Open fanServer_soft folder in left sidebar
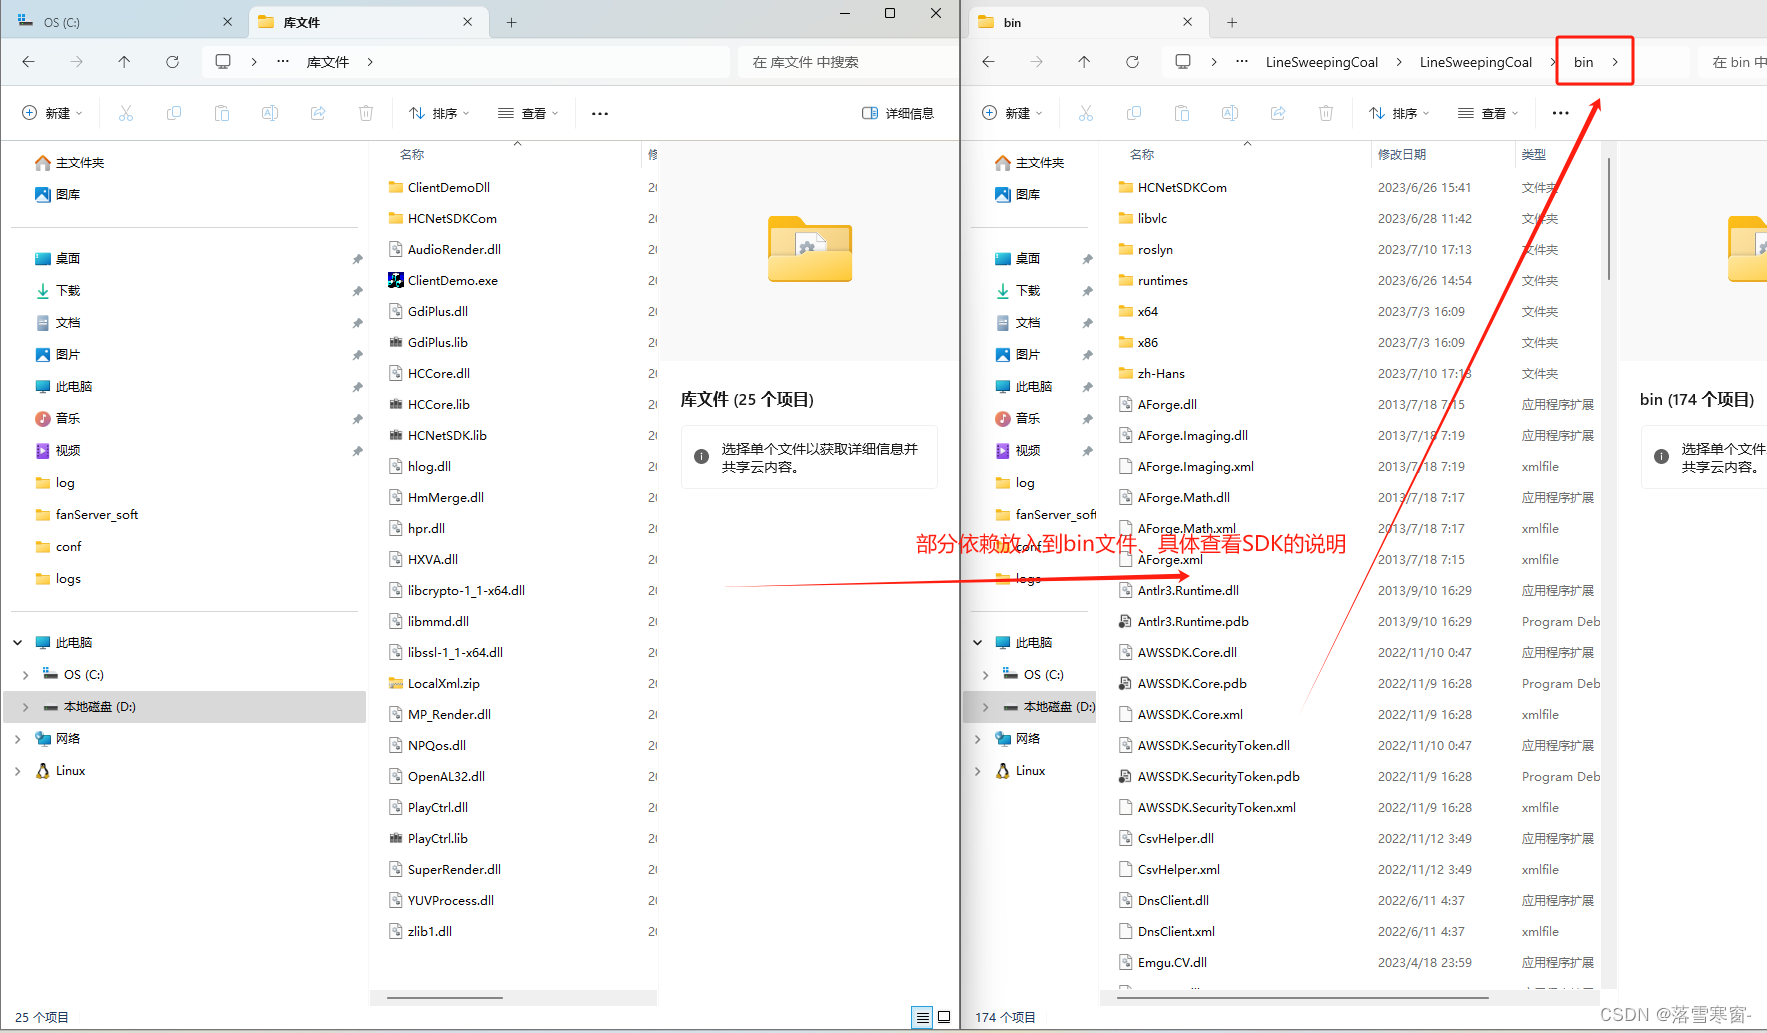This screenshot has width=1767, height=1033. point(97,515)
